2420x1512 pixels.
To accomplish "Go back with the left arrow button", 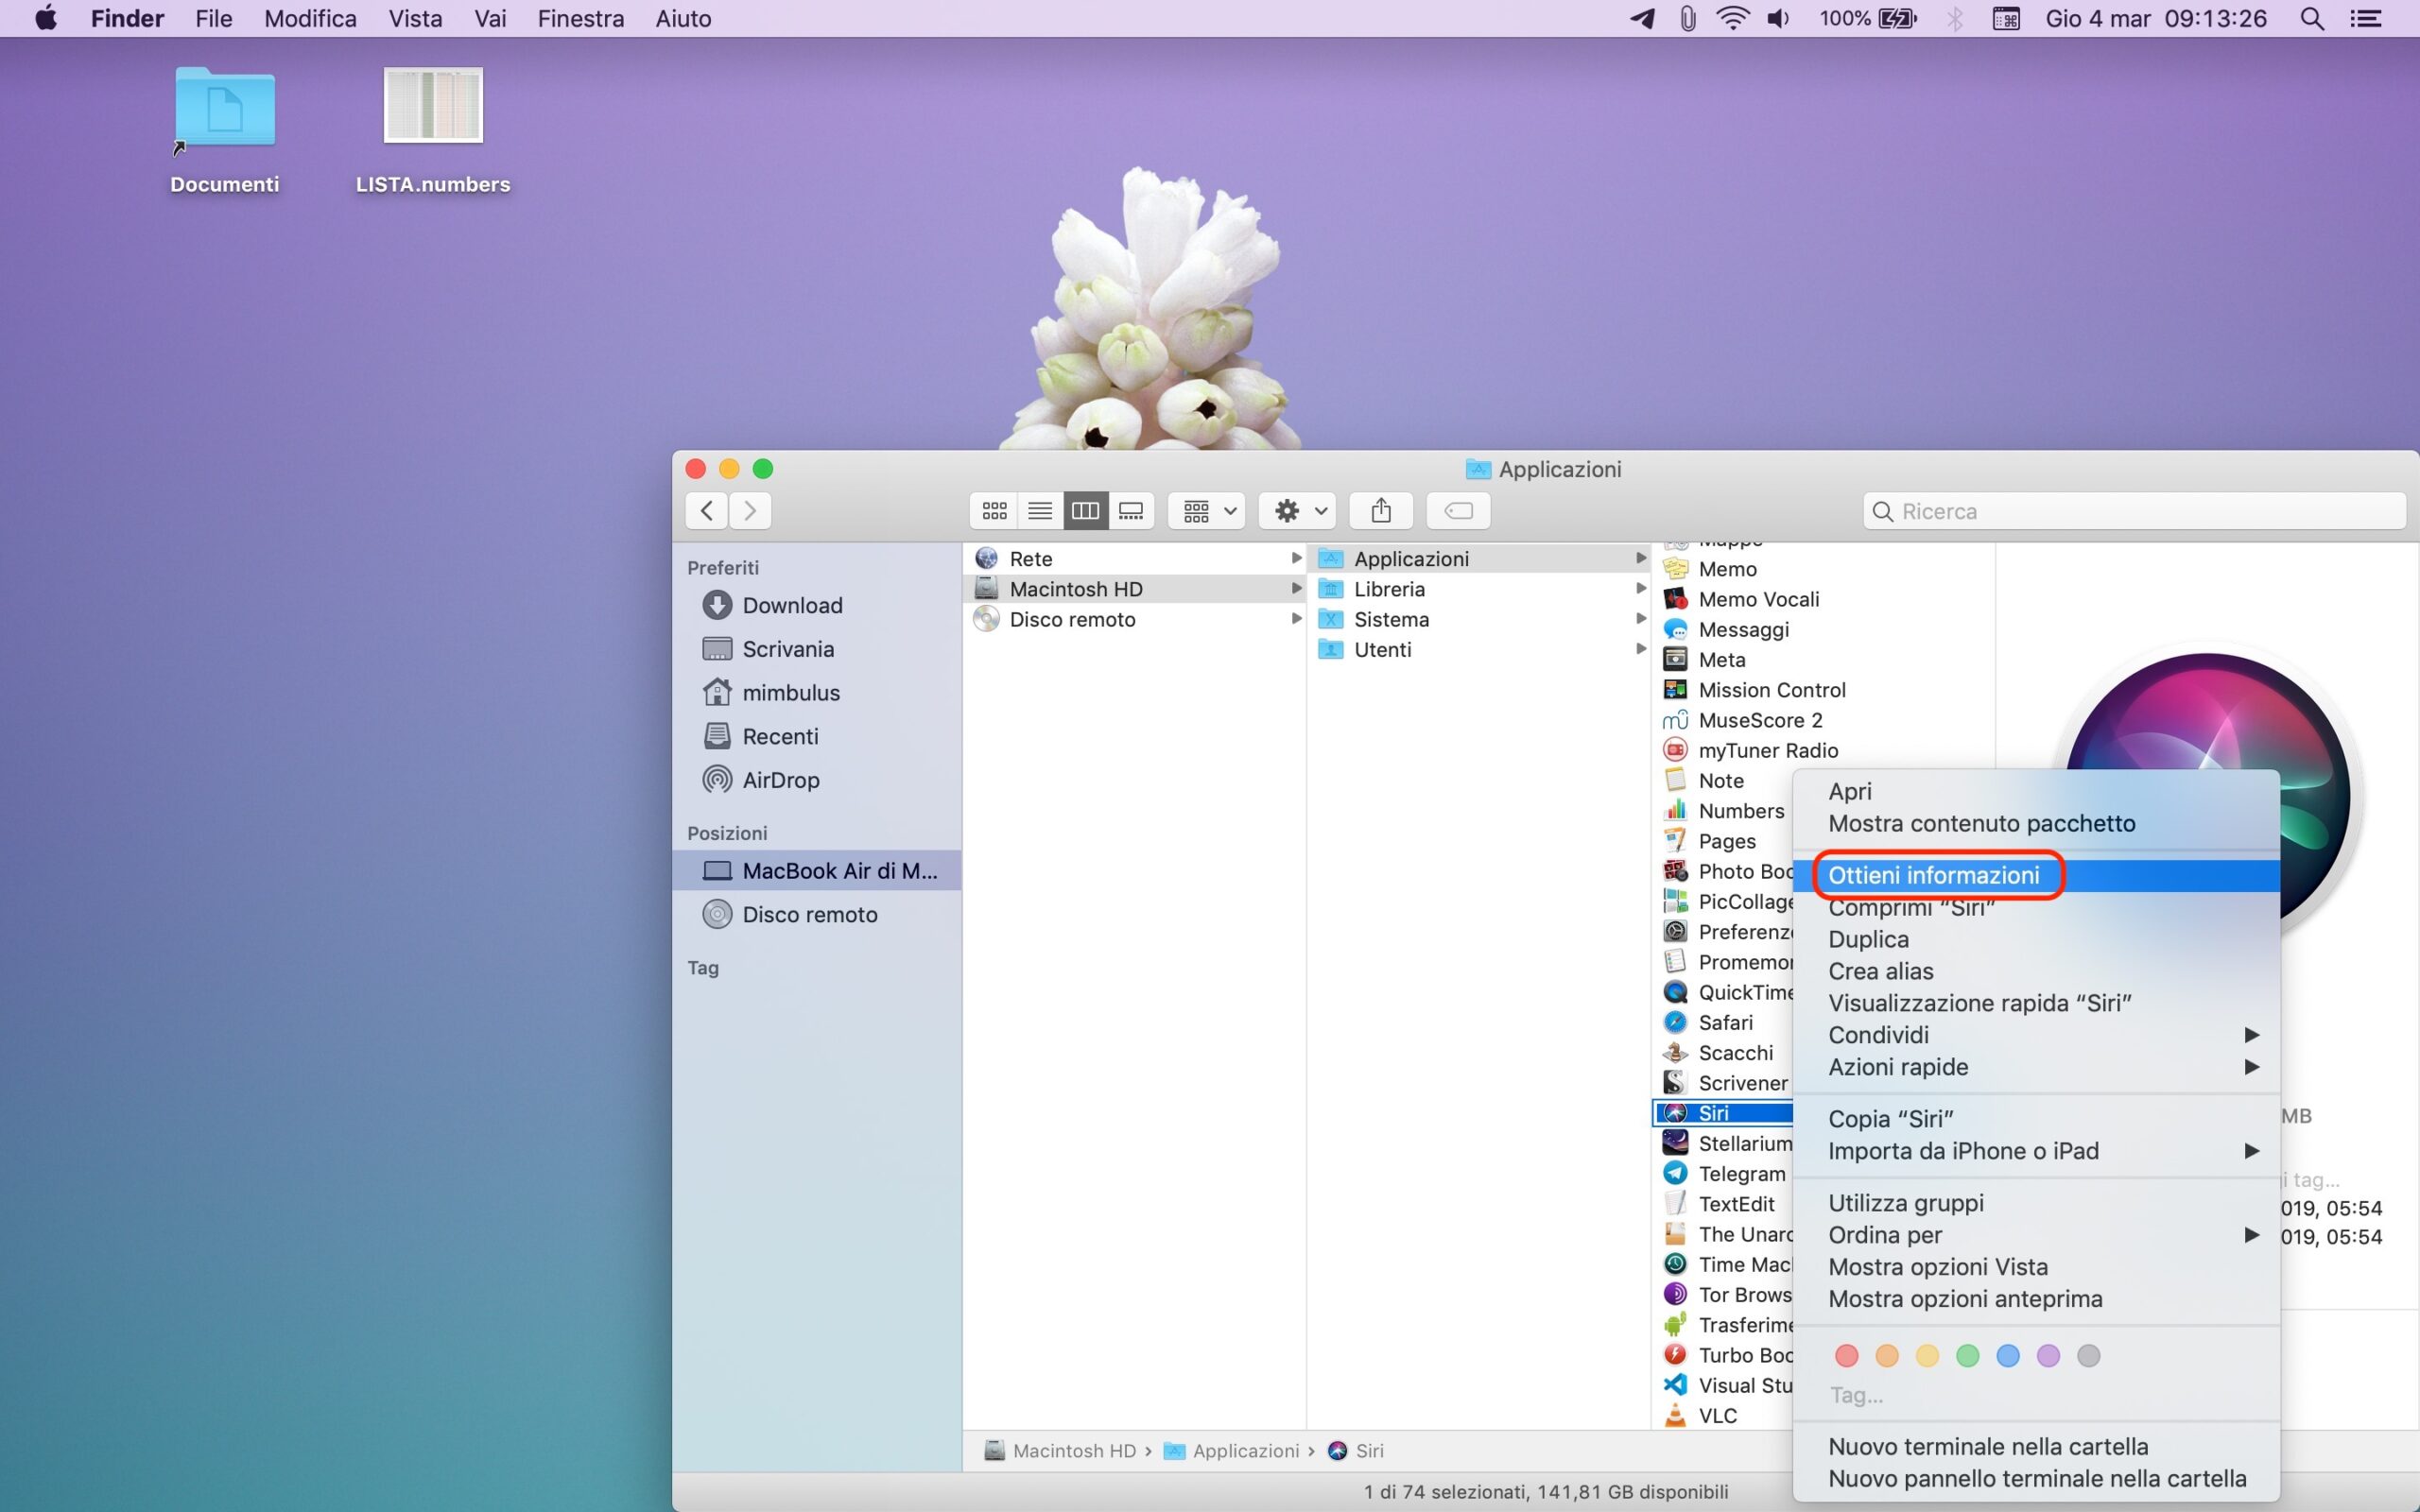I will click(707, 511).
